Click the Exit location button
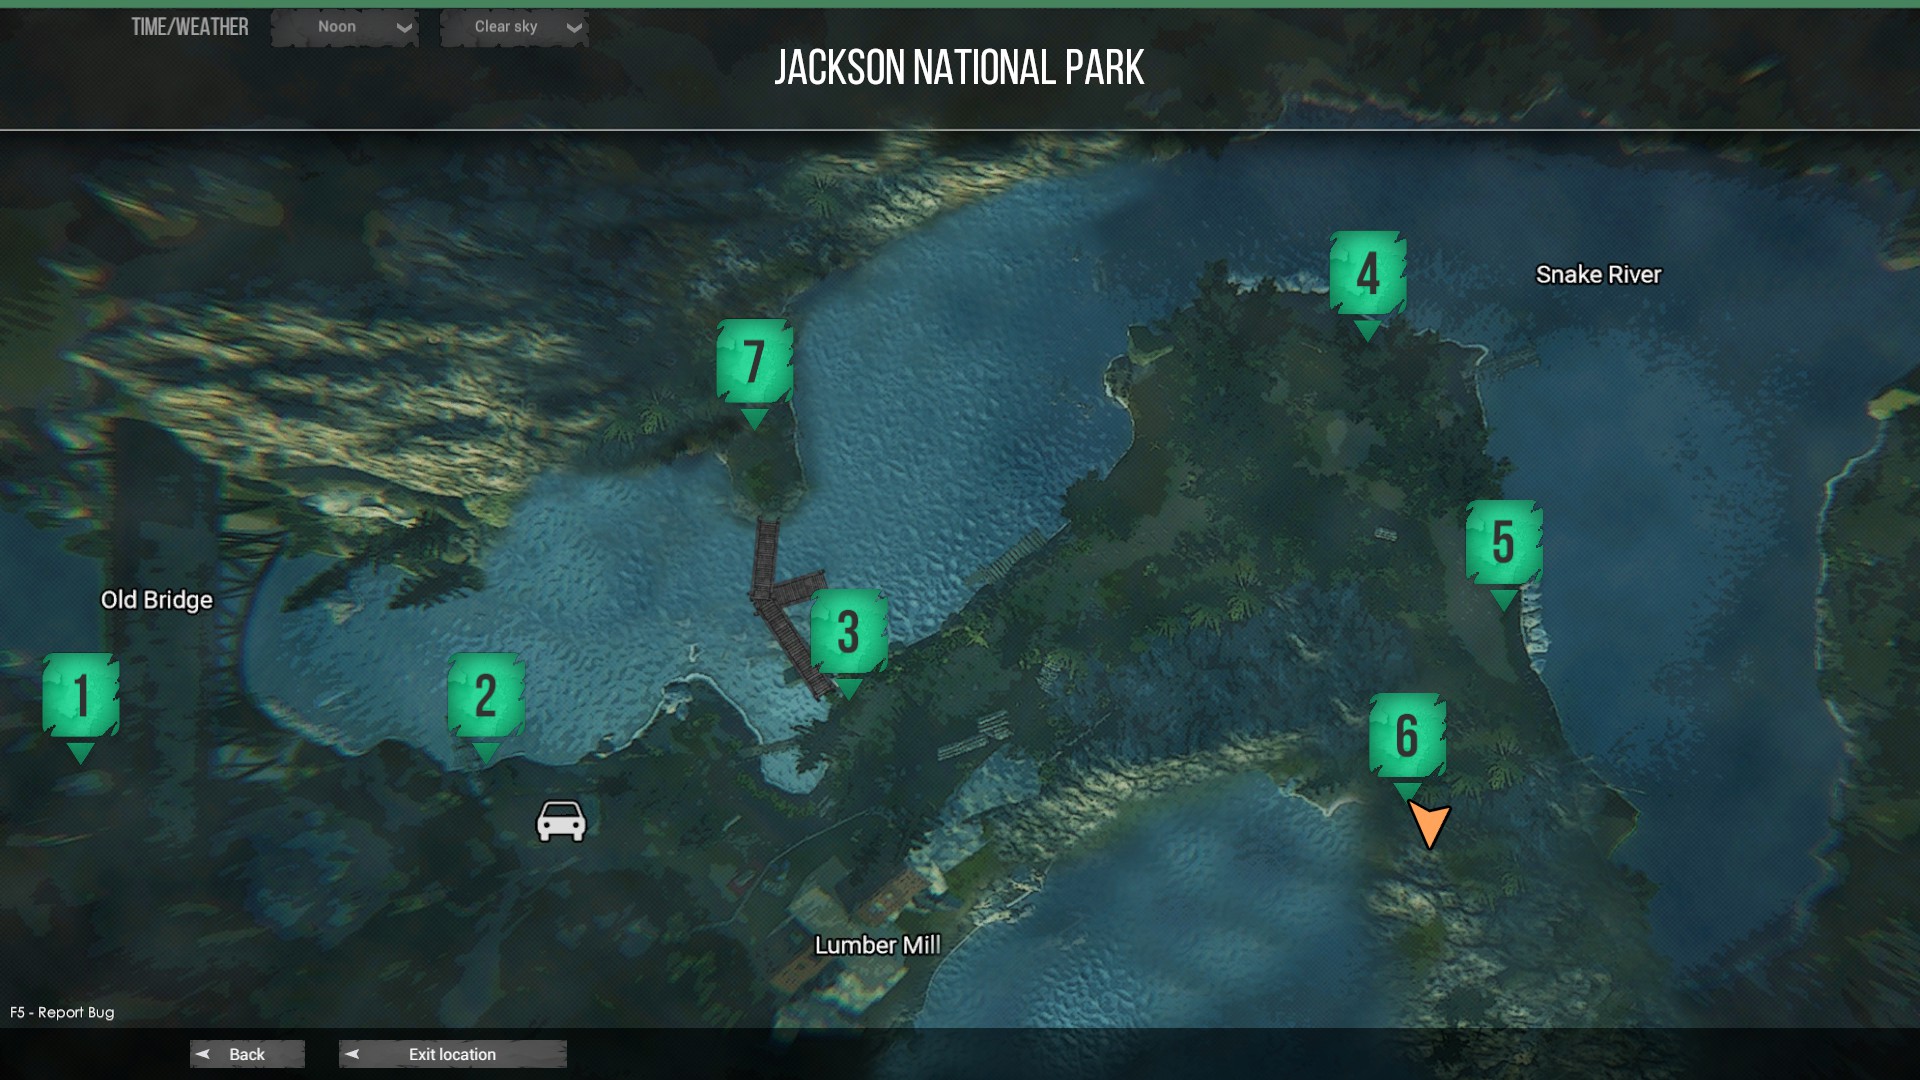The height and width of the screenshot is (1080, 1920). click(452, 1054)
